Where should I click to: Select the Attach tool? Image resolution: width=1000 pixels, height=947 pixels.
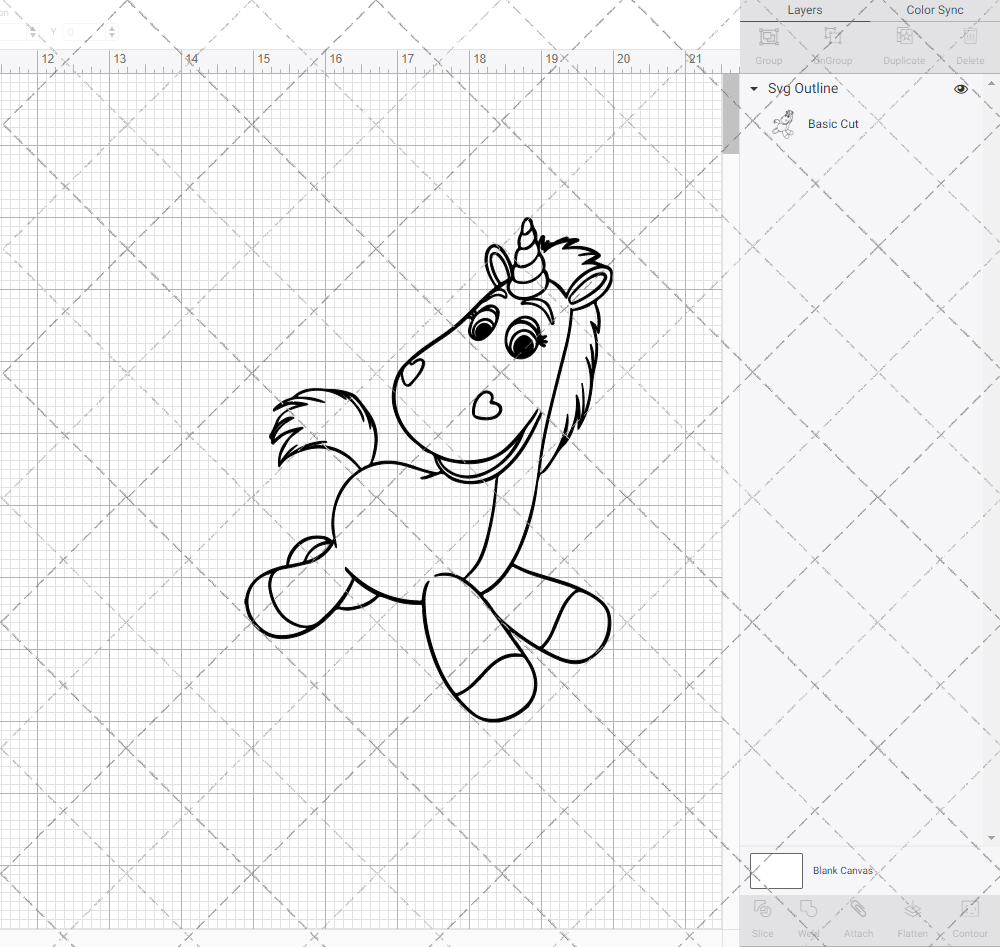(x=858, y=909)
